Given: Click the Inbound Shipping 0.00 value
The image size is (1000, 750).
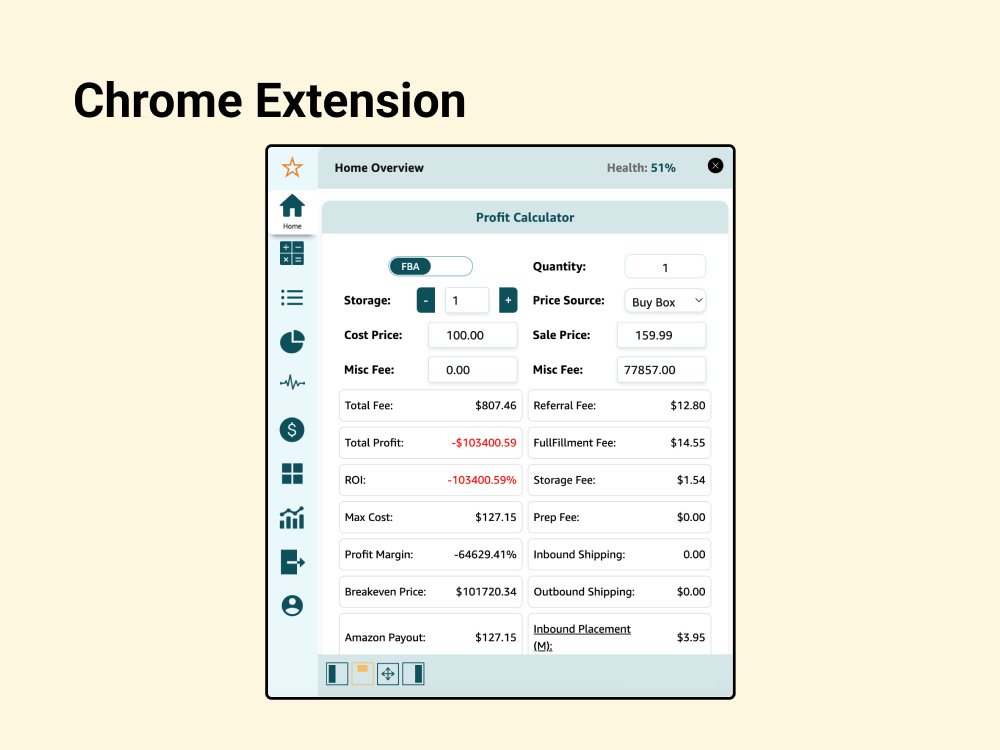Looking at the screenshot, I should 694,555.
